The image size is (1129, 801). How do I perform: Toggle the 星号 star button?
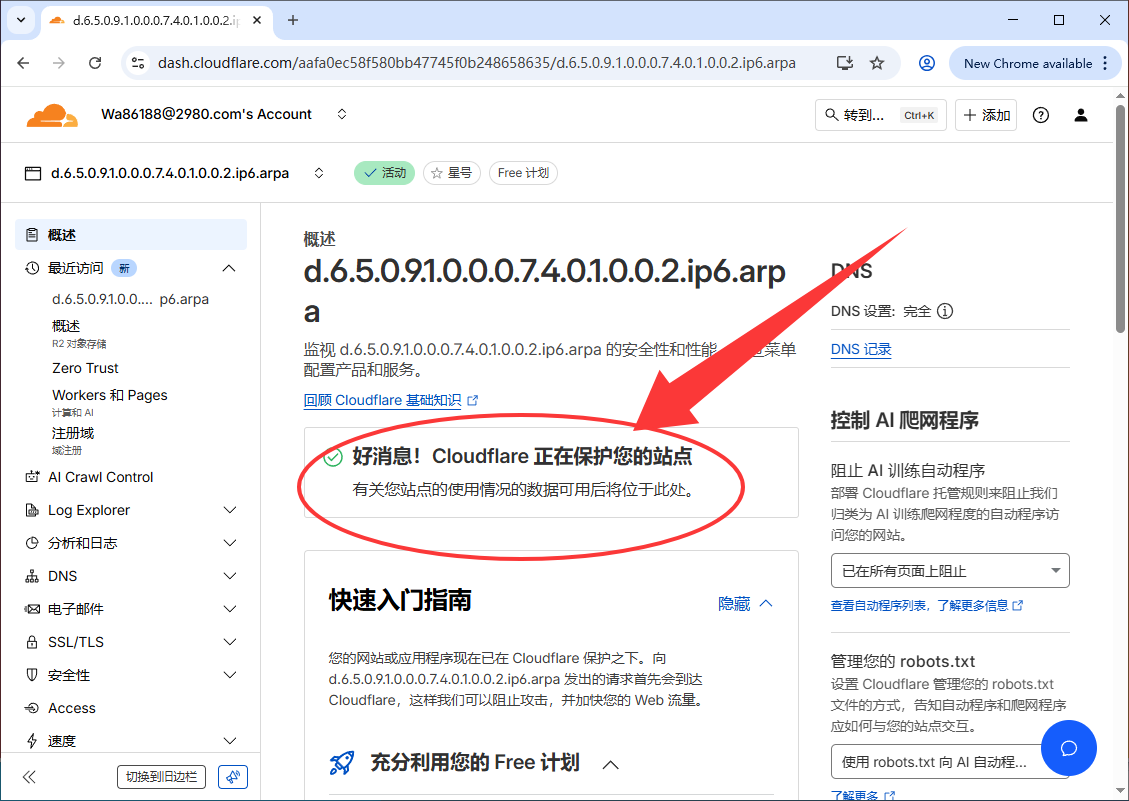[452, 173]
